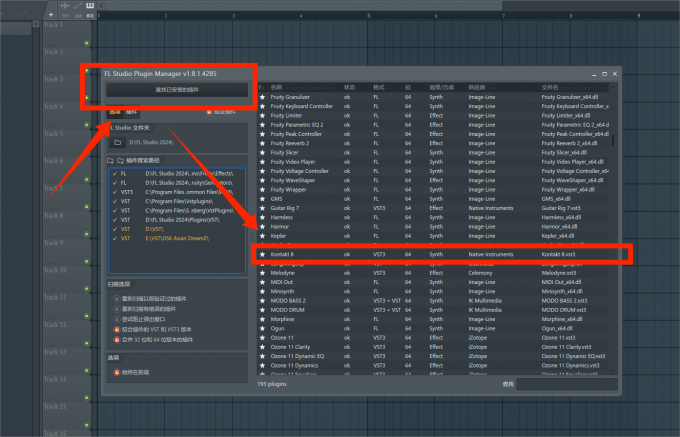Click the 查找 search input field
Screen dimensions: 680x437
coord(567,384)
